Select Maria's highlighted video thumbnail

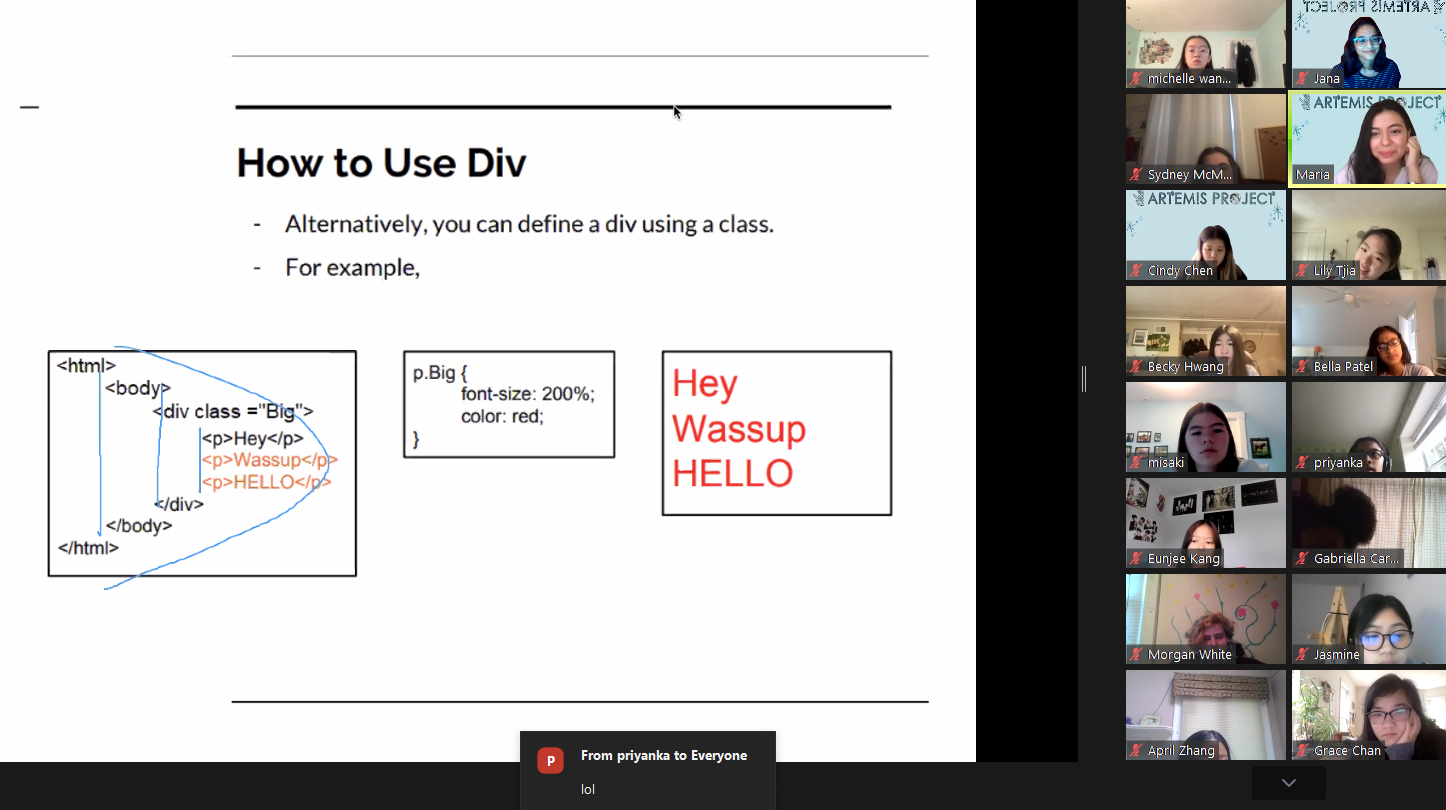click(1369, 139)
